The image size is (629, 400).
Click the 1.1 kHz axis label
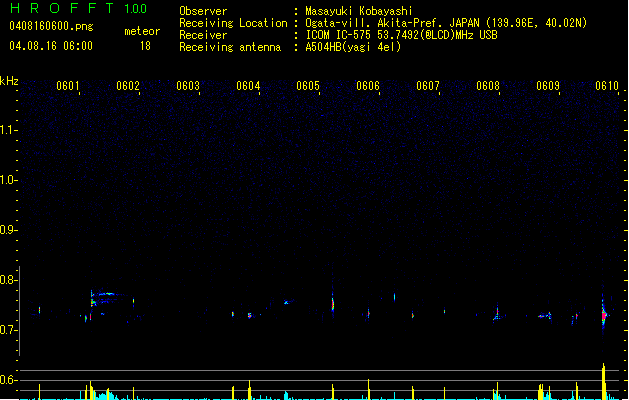pos(7,130)
